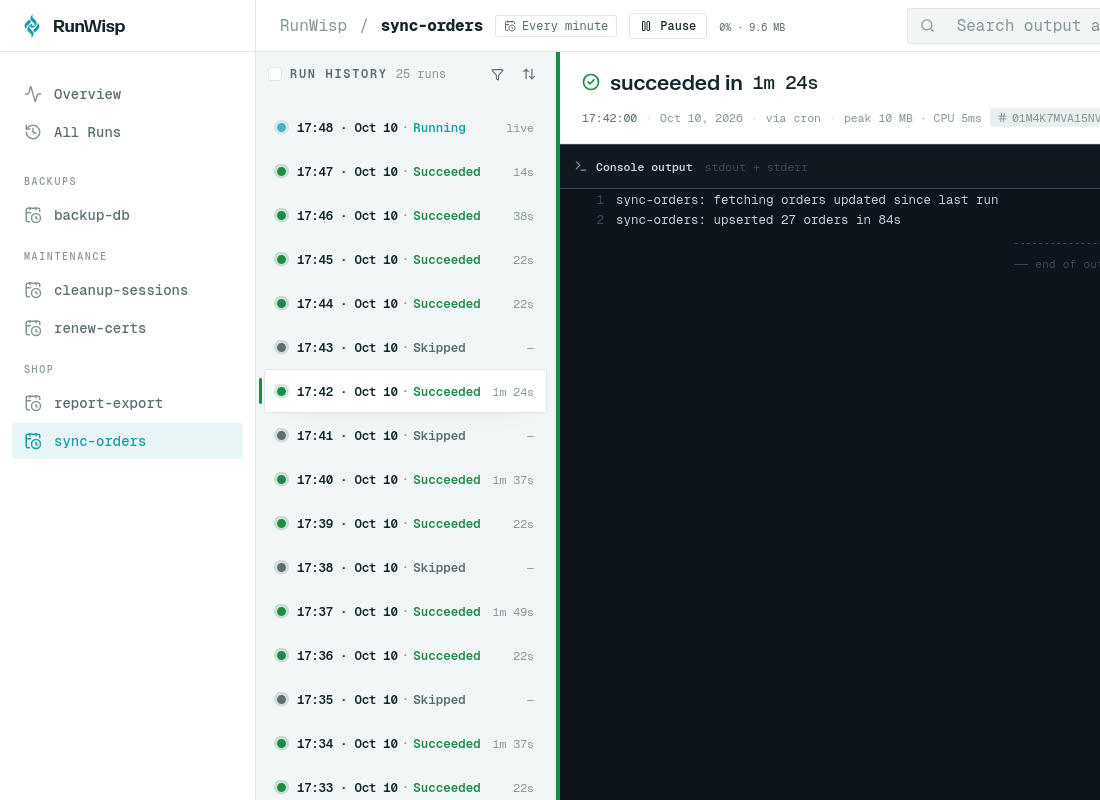Click the sync-orders calendar-clock icon in sidebar

tap(33, 441)
